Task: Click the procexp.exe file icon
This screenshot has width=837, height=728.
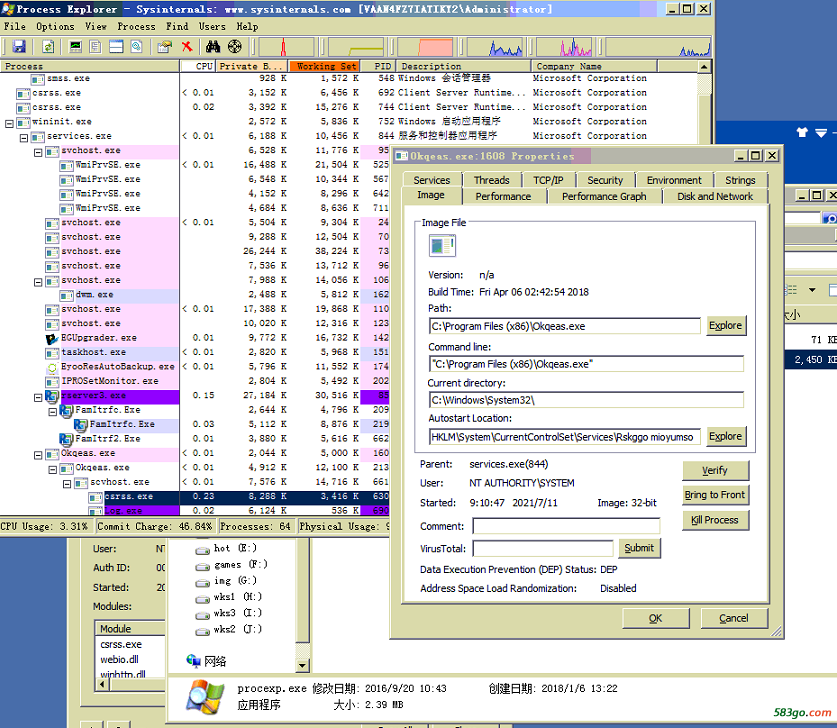Action: [205, 697]
